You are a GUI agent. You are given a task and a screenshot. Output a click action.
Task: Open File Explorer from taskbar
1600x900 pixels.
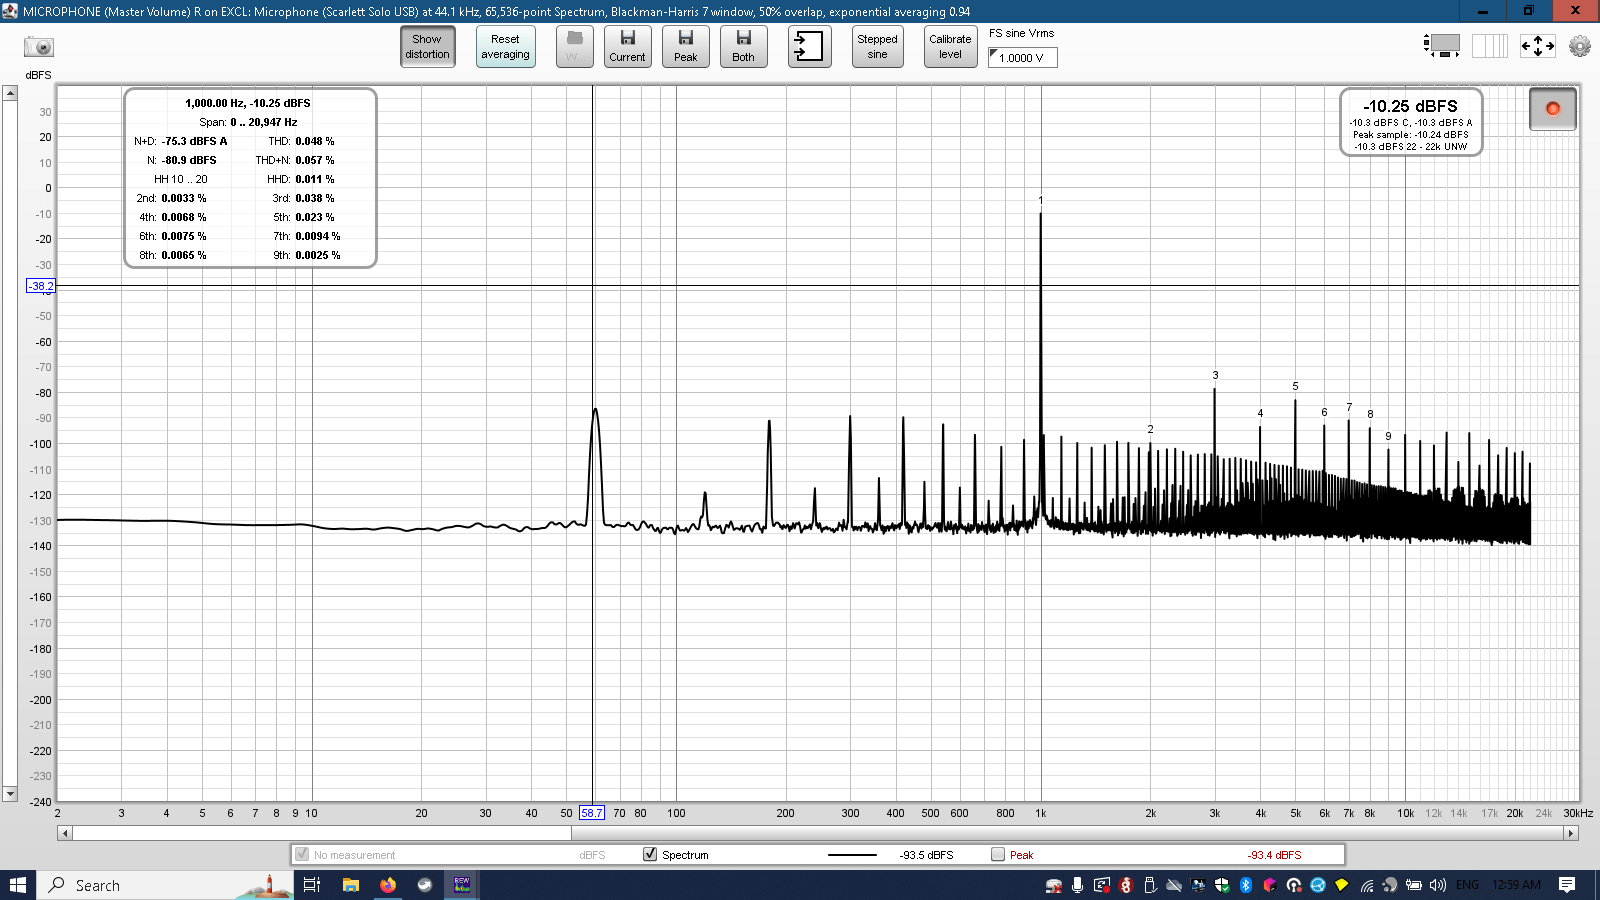(x=351, y=885)
